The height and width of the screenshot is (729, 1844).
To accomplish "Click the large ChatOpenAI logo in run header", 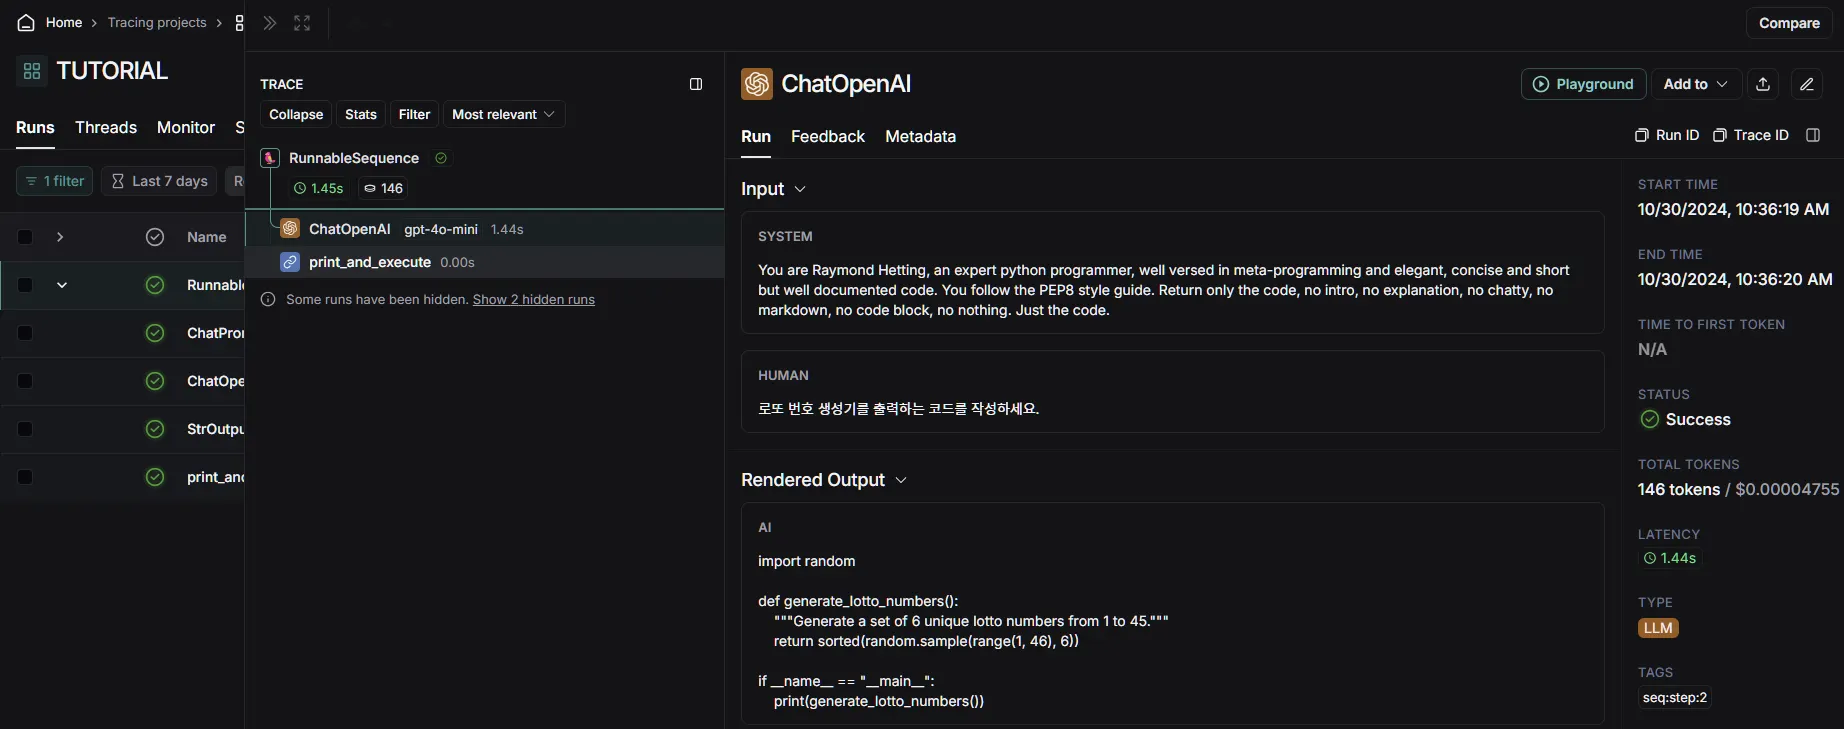I will click(x=757, y=84).
